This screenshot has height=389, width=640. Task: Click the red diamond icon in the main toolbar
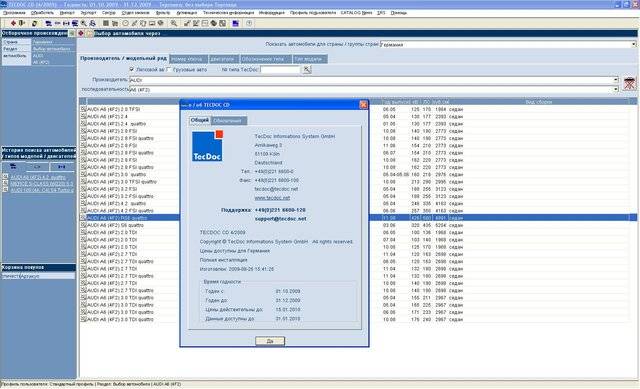pyautogui.click(x=13, y=23)
